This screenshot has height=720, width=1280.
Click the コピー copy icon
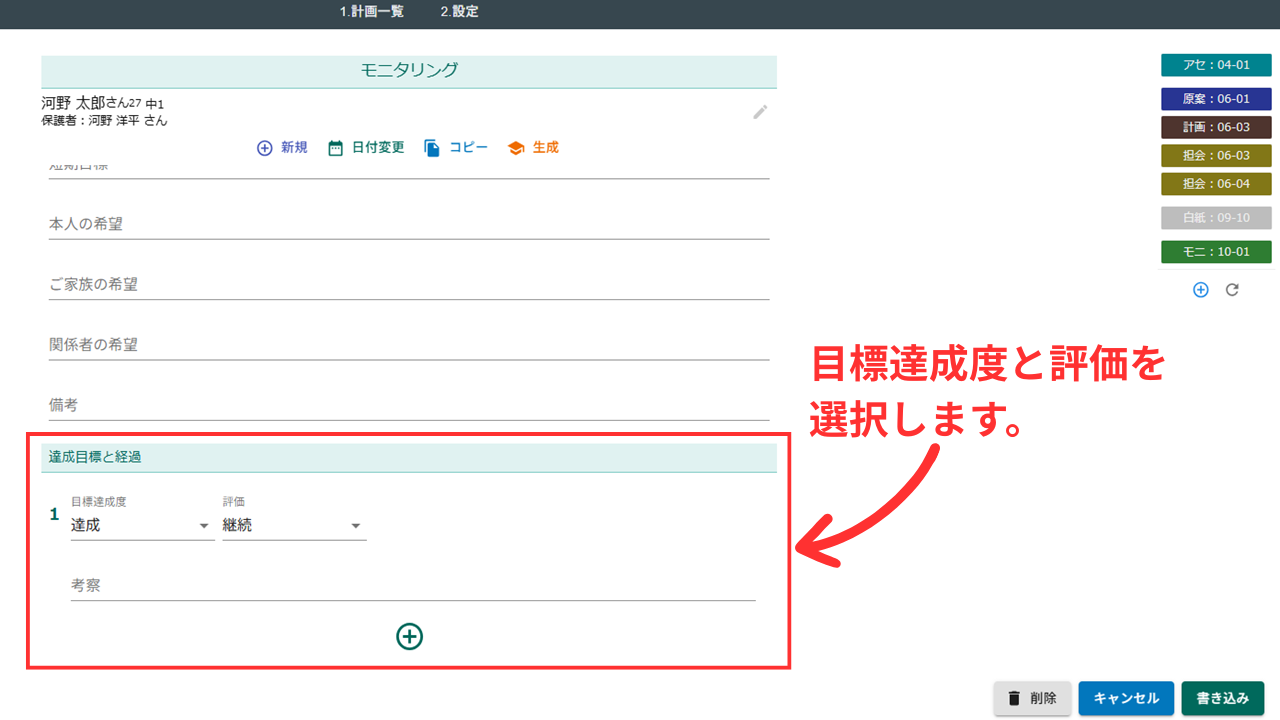pos(432,148)
